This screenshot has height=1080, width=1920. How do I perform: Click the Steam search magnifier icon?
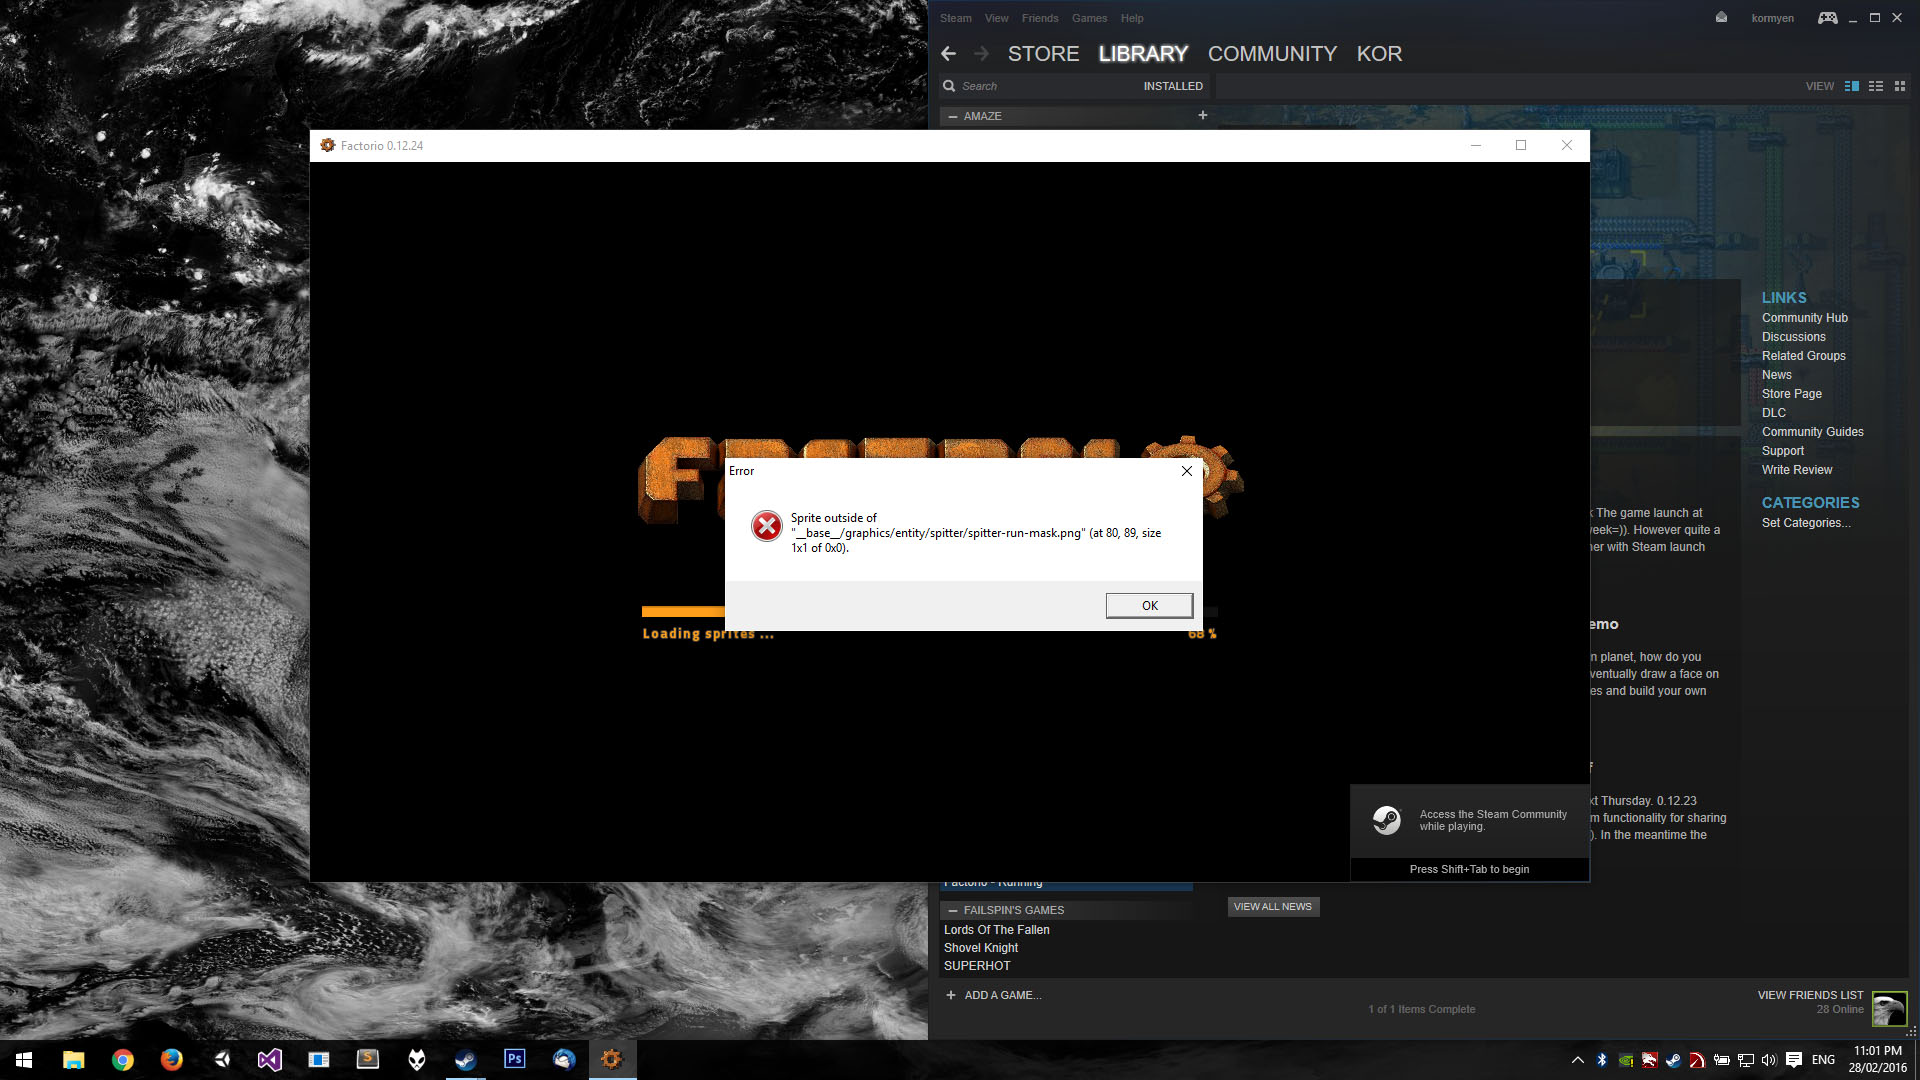[x=948, y=86]
